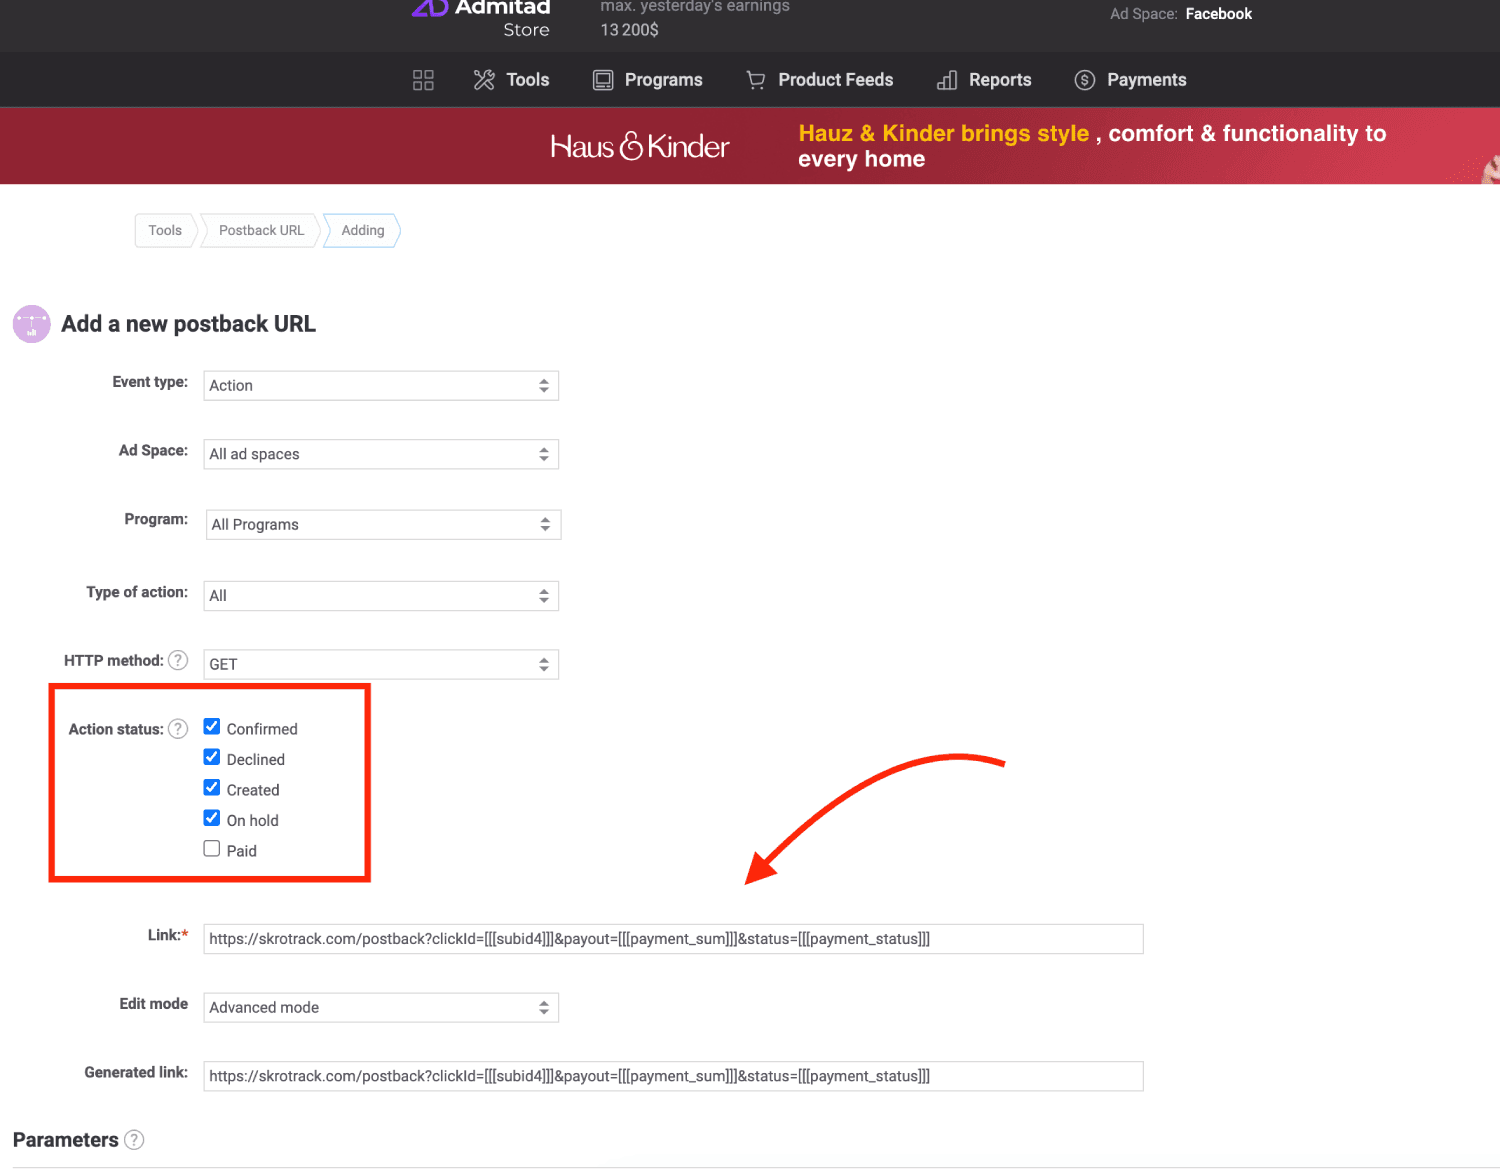Click the Admitad Store logo
This screenshot has height=1169, width=1500.
(x=481, y=18)
